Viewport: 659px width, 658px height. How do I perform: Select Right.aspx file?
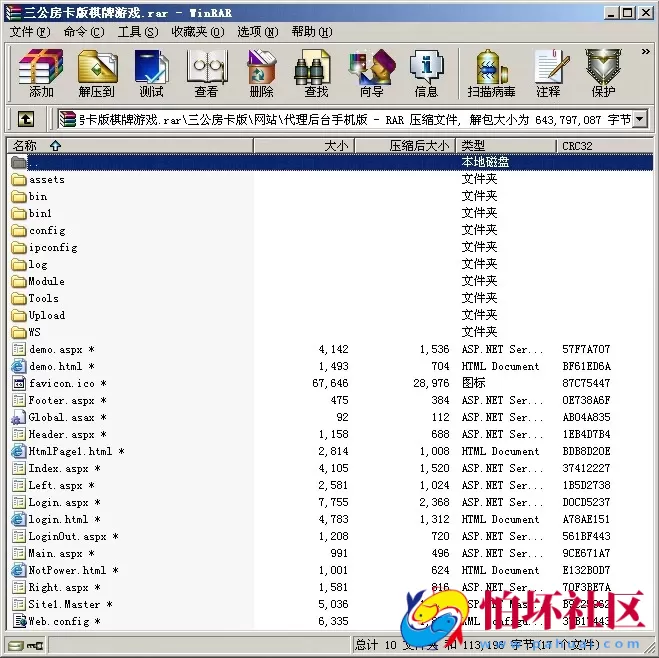tap(56, 587)
